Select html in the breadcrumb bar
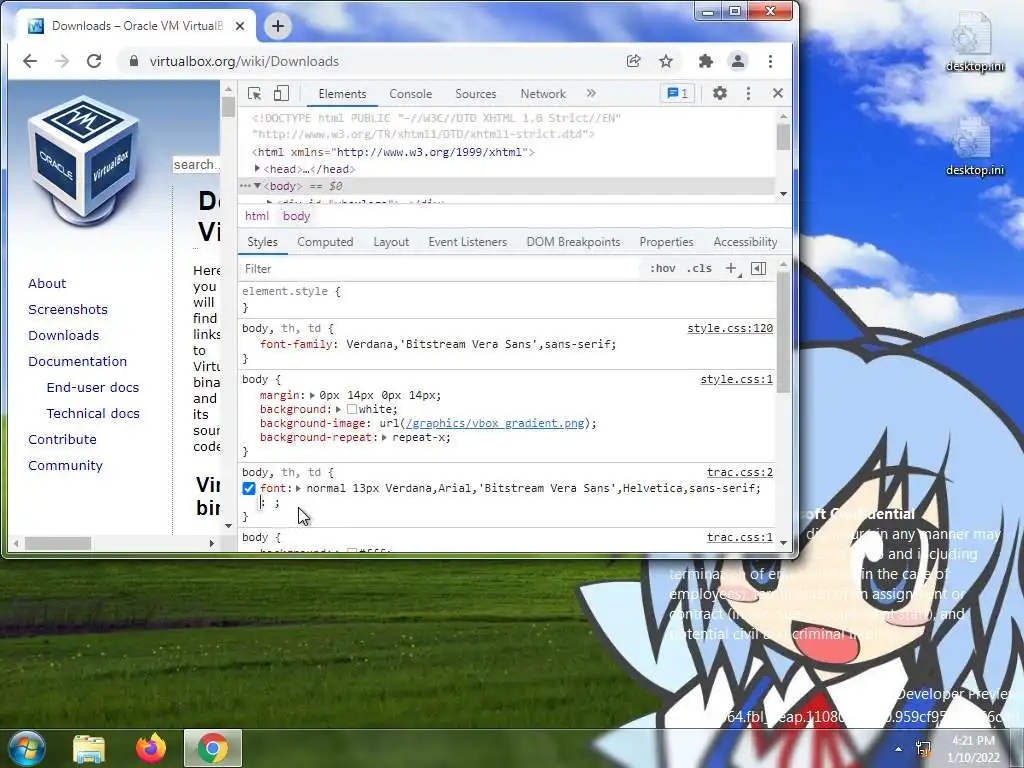1024x768 pixels. 257,216
